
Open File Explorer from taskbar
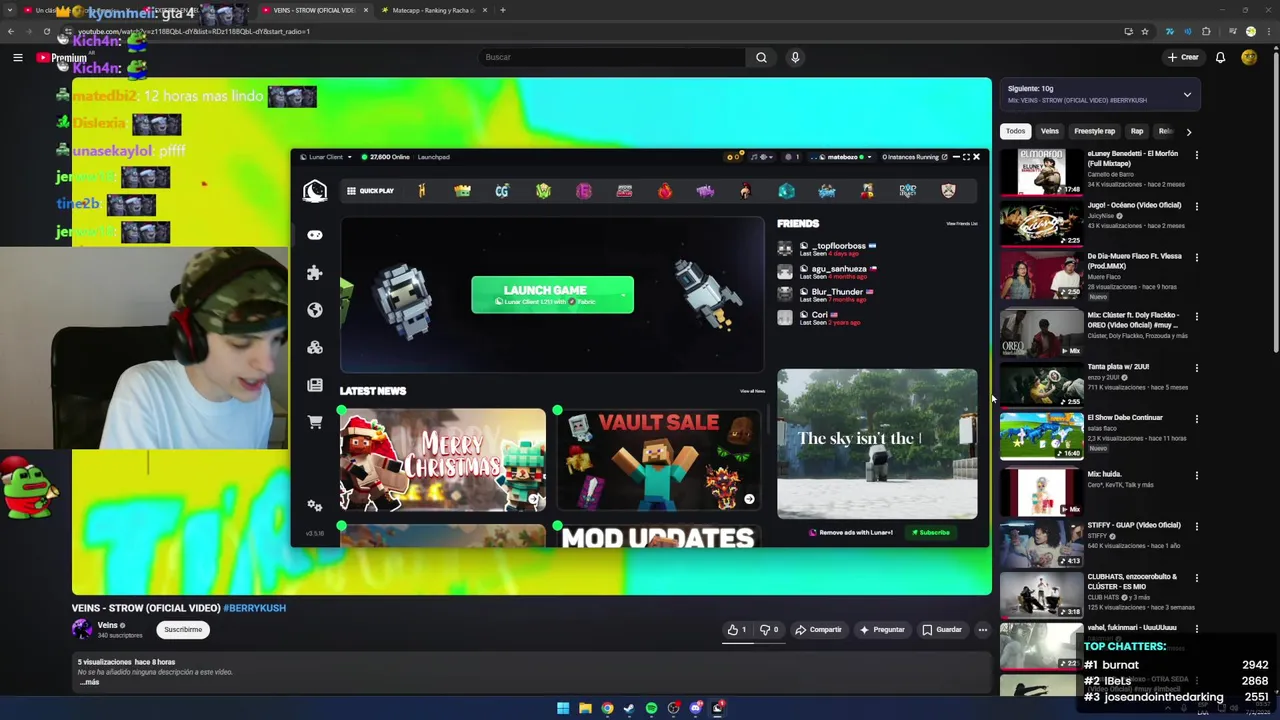tap(585, 708)
